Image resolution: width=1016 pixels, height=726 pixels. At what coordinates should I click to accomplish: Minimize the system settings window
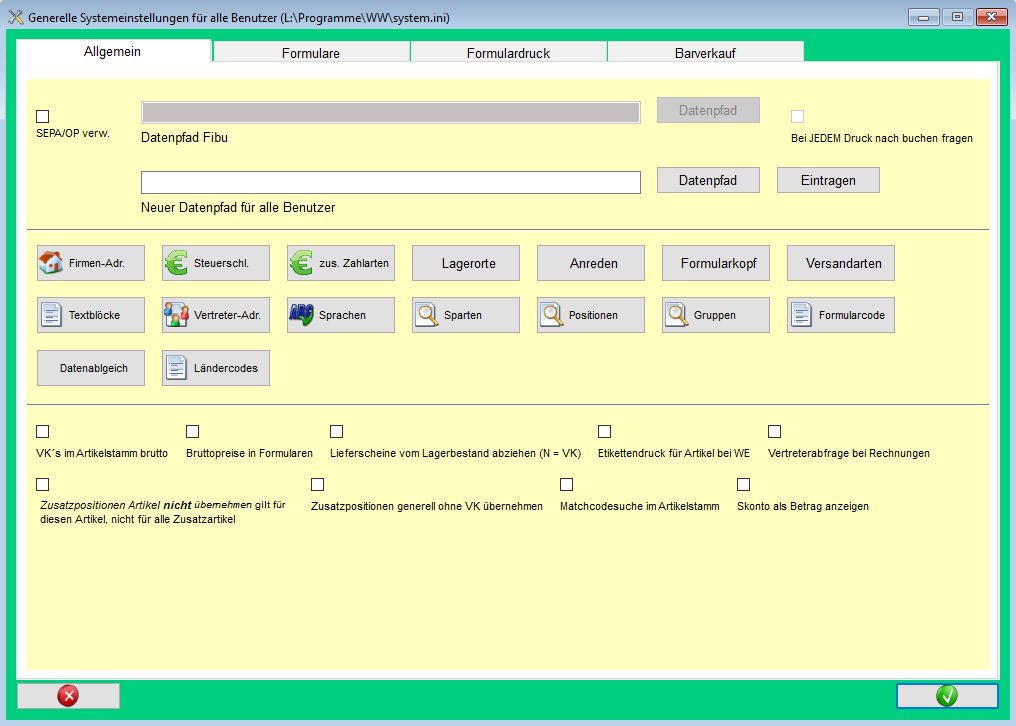(923, 17)
